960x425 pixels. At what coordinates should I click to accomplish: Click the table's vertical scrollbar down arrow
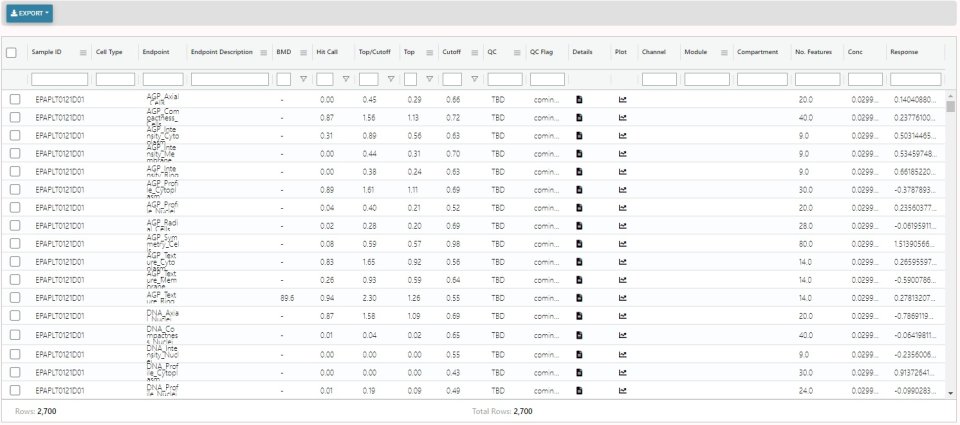click(x=950, y=394)
